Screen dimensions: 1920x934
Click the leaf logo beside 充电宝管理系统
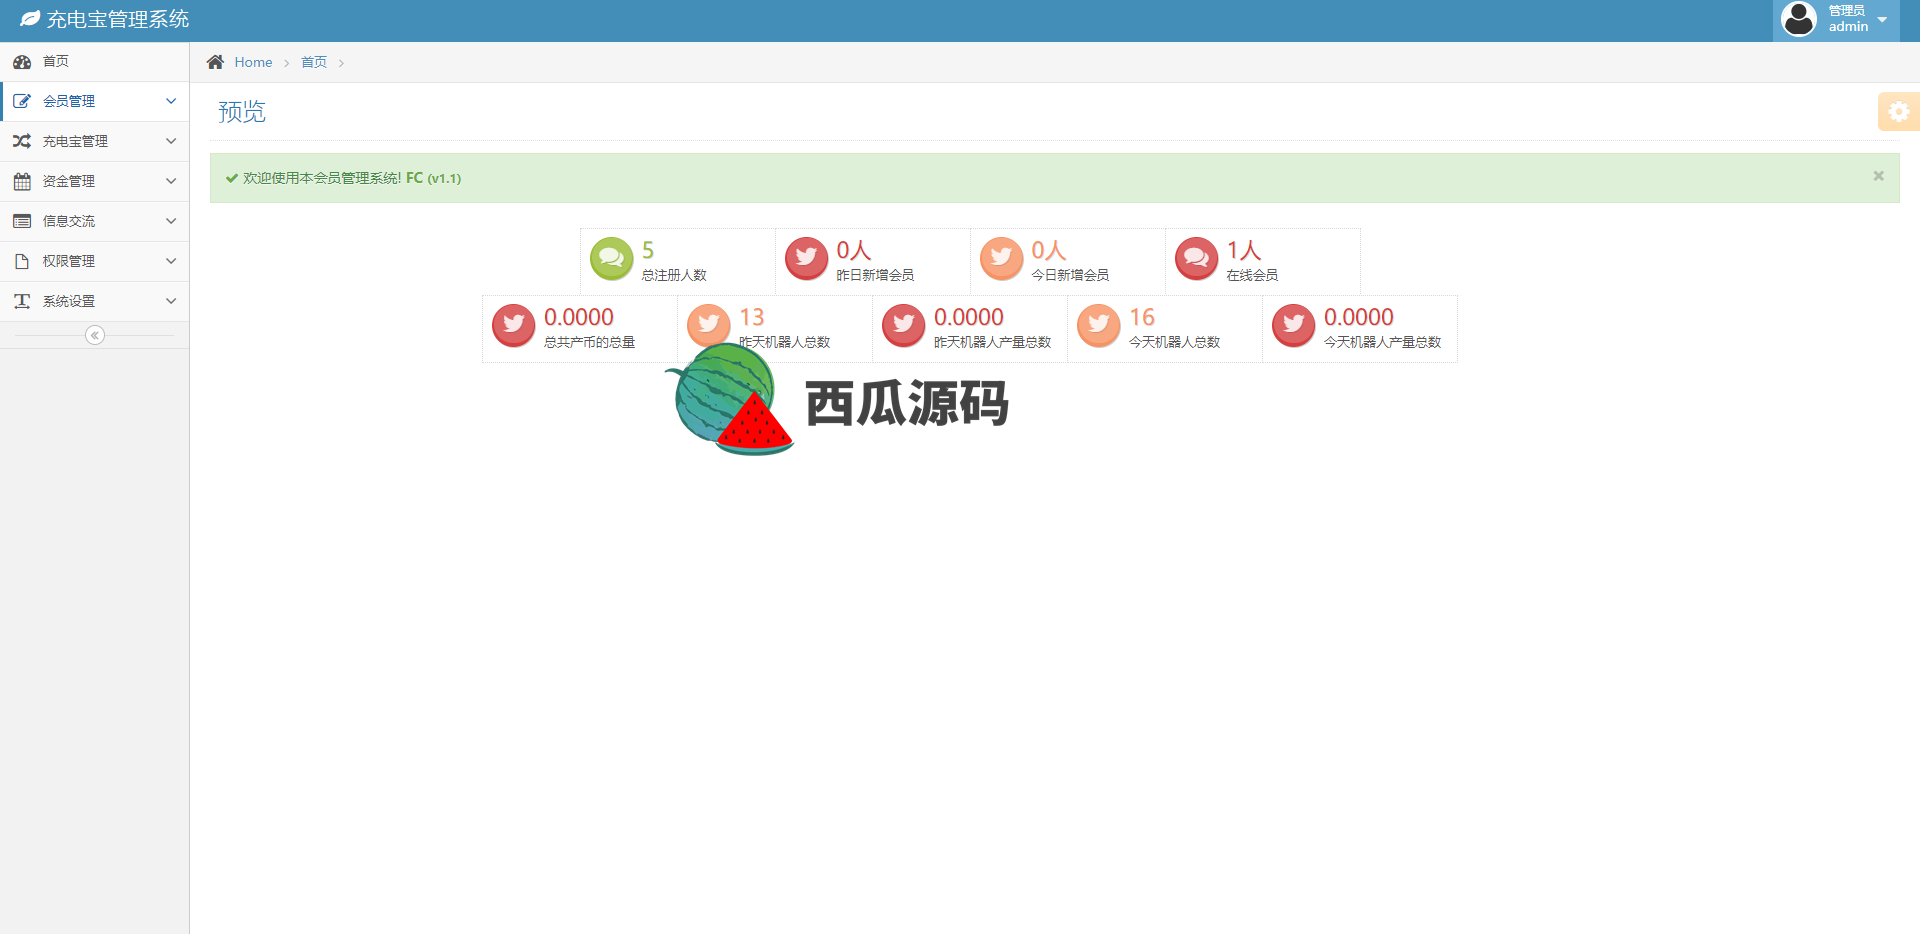[x=30, y=19]
